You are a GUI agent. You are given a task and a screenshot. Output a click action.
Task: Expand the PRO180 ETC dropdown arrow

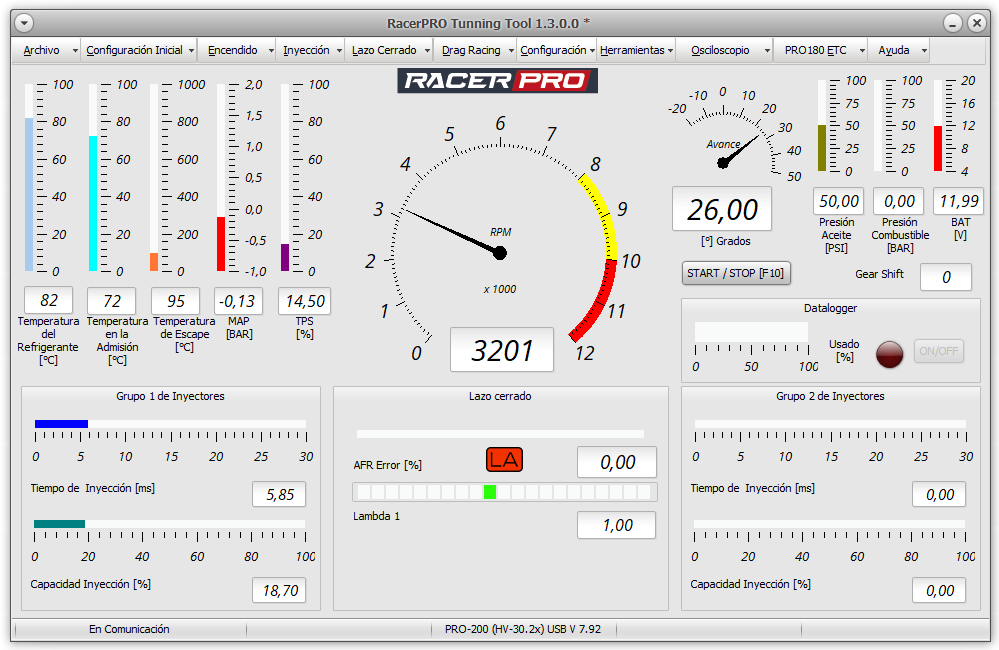[x=862, y=50]
